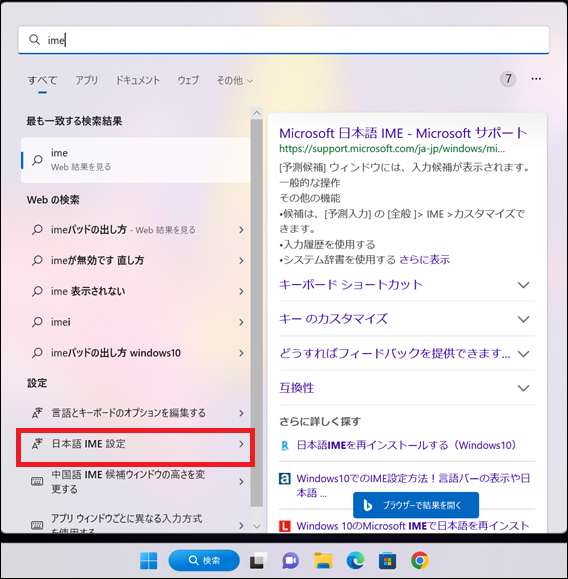Expand arrow for imeパッドの出し方 Web 結果
568x579 pixels.
[x=241, y=230]
